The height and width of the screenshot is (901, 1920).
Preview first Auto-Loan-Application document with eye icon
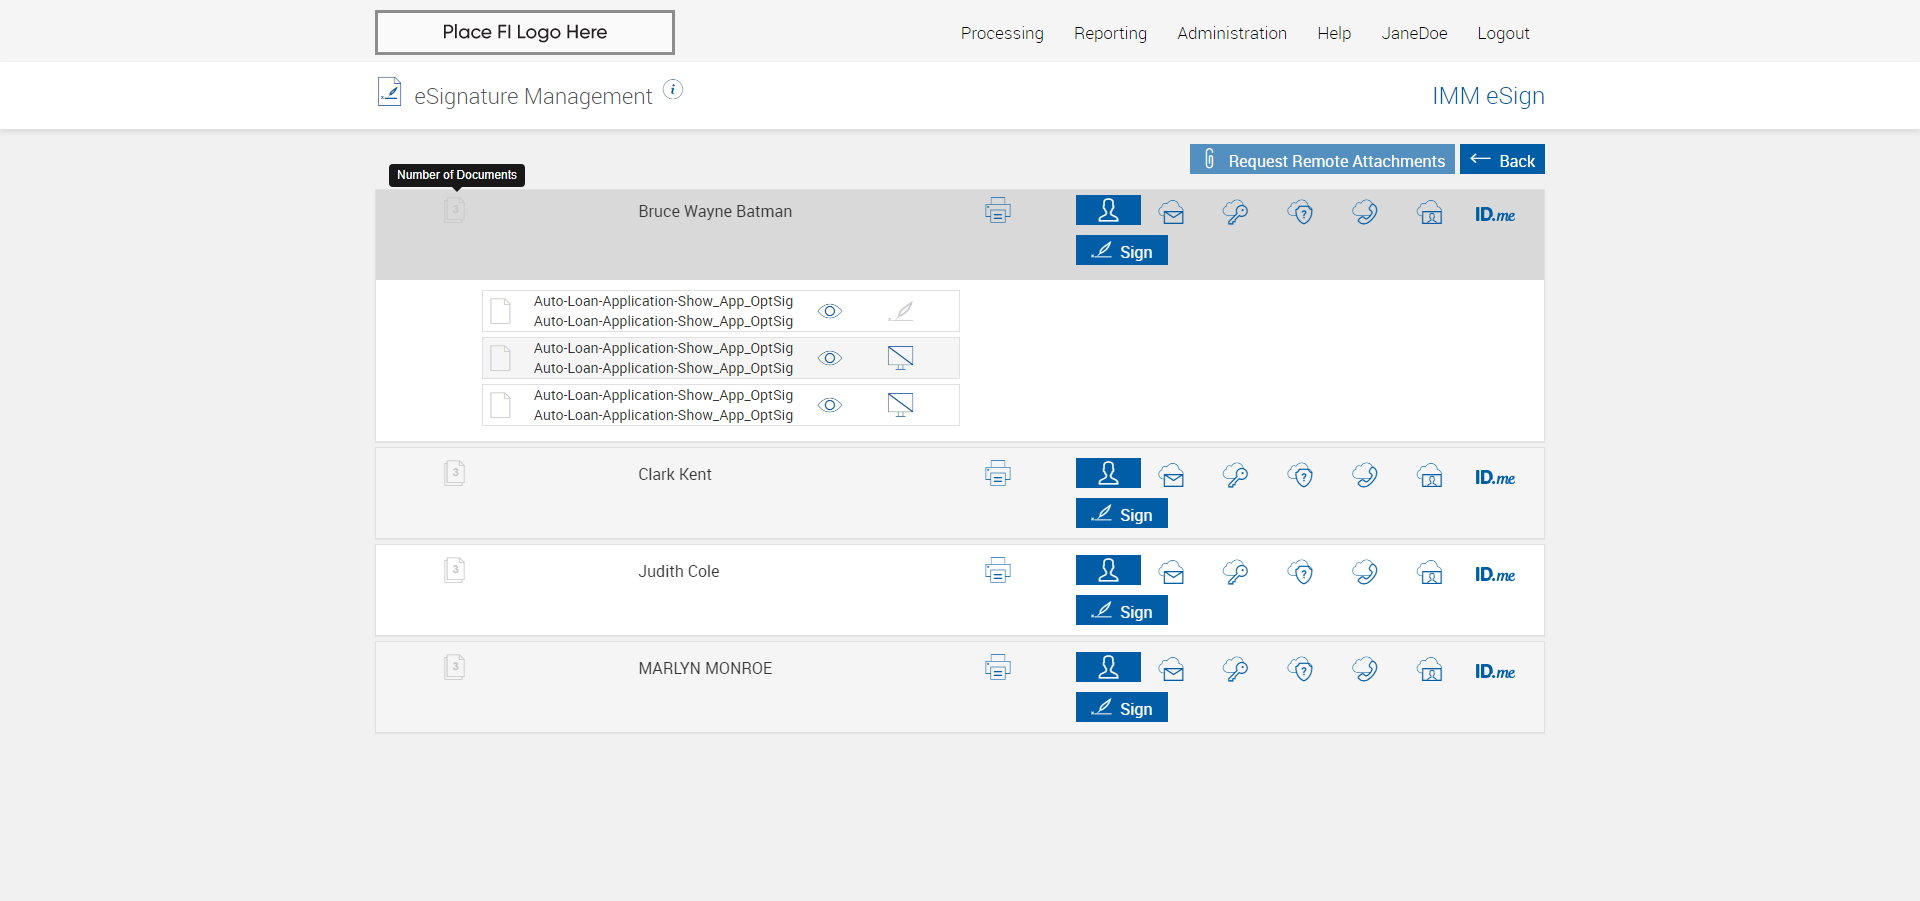(830, 311)
